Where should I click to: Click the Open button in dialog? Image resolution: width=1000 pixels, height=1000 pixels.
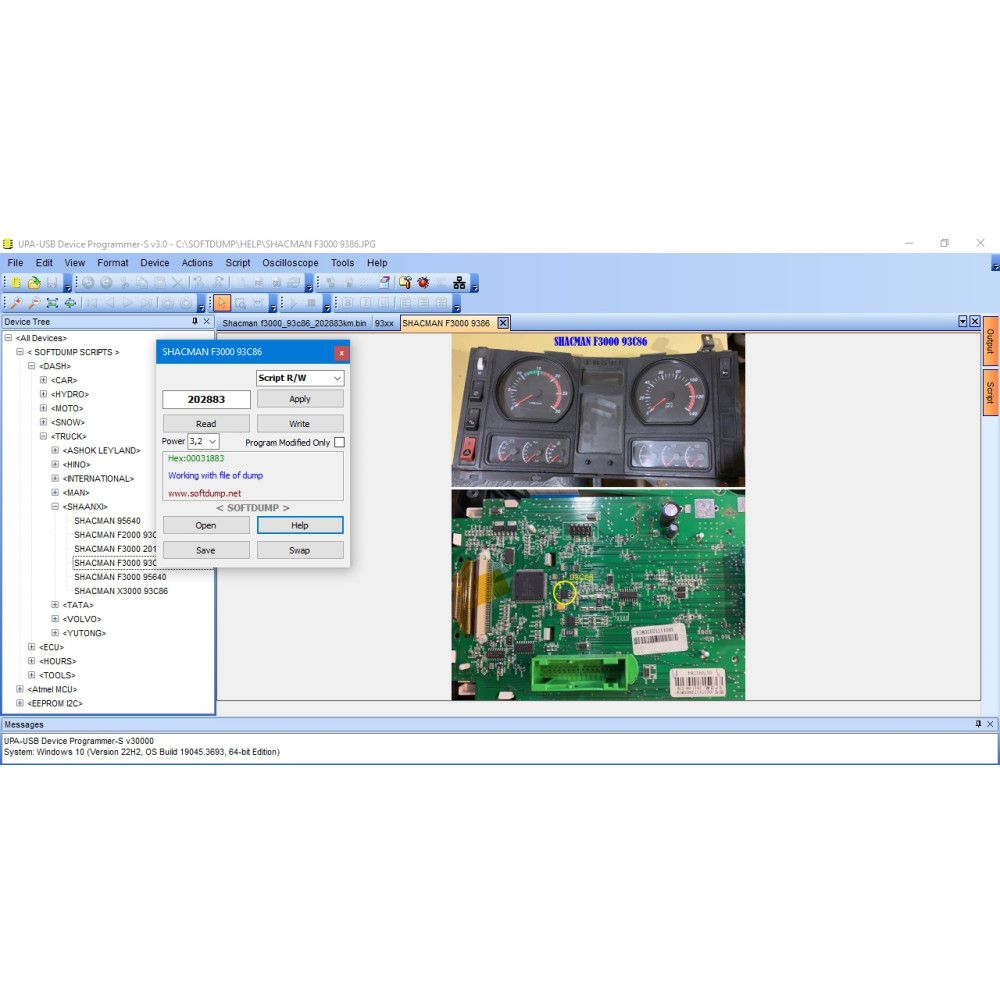point(206,525)
